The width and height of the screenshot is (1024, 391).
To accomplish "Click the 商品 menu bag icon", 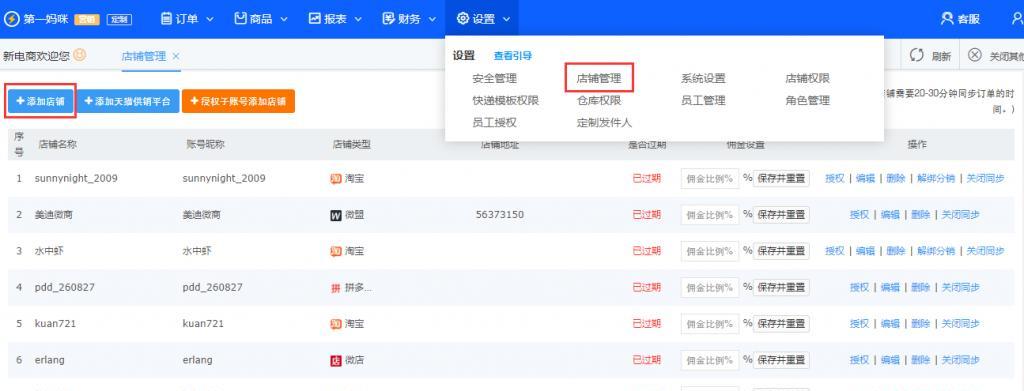I will click(x=240, y=19).
